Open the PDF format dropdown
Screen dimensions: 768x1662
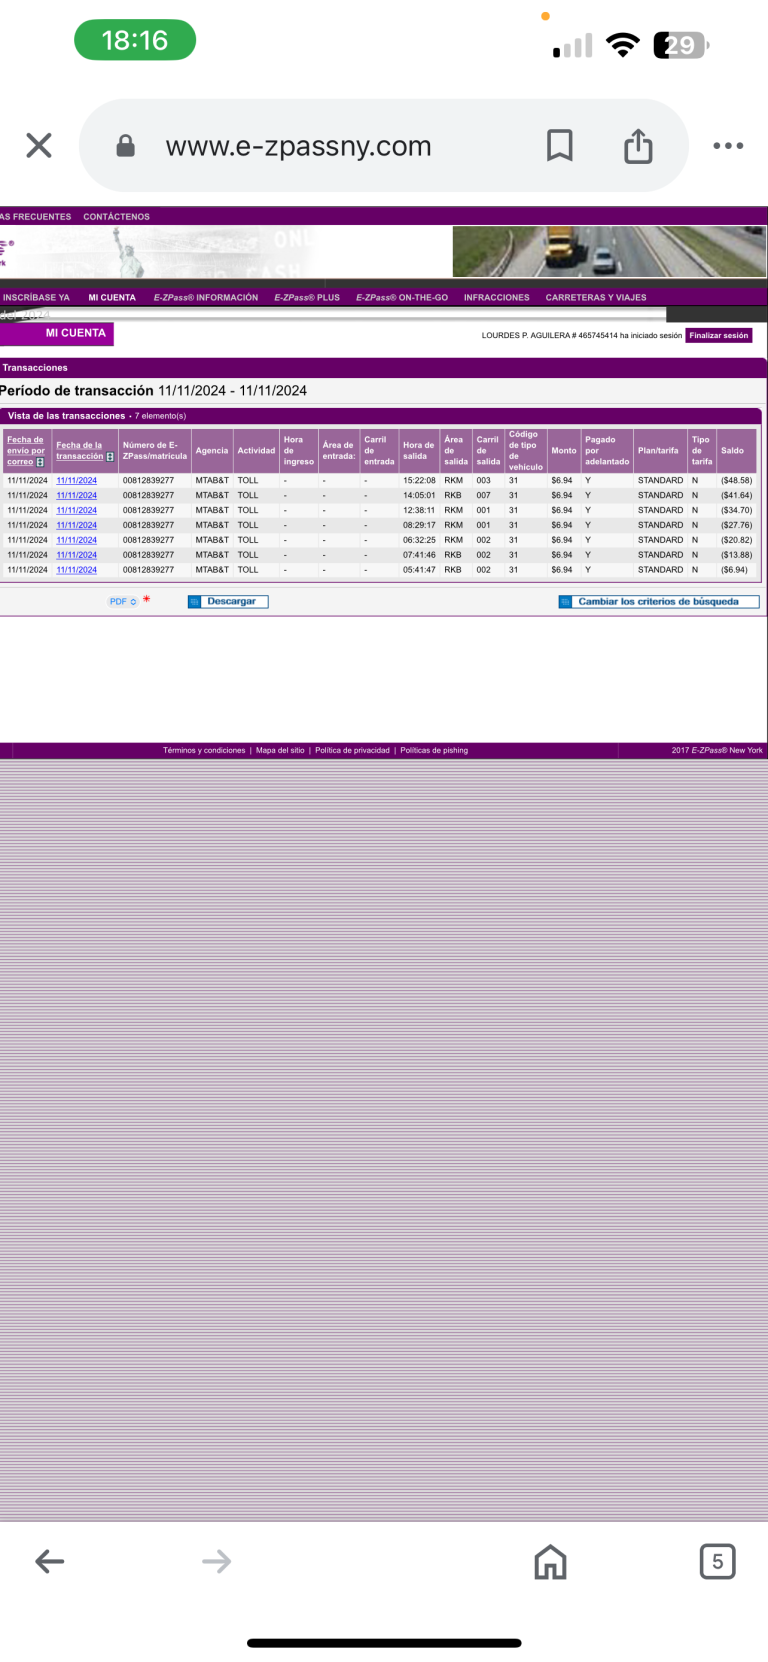pos(123,602)
